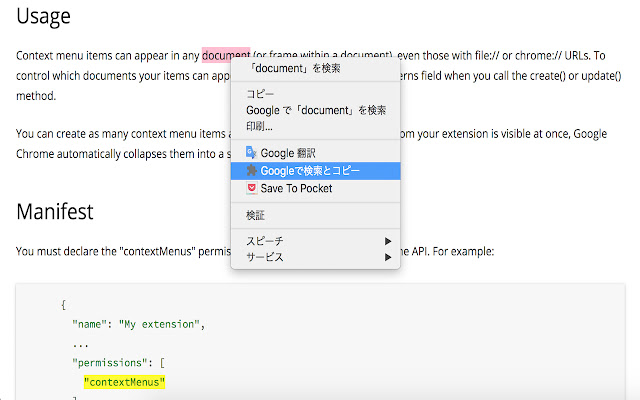Choose コピー from the context menu

point(315,94)
